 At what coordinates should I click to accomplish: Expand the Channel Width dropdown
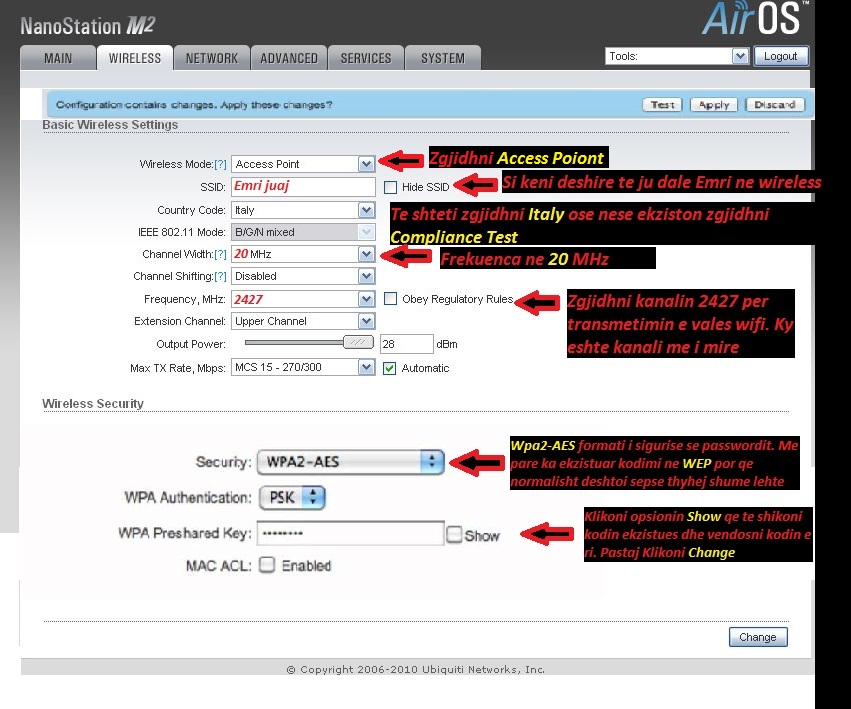(x=303, y=254)
